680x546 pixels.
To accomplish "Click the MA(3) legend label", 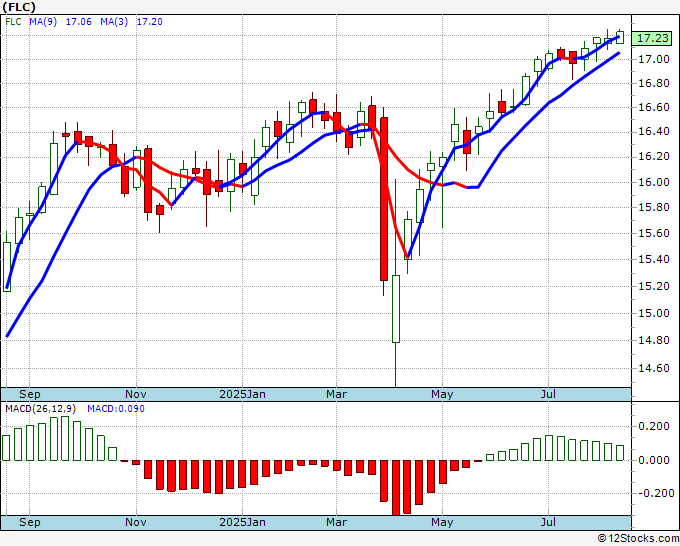I will (x=114, y=22).
